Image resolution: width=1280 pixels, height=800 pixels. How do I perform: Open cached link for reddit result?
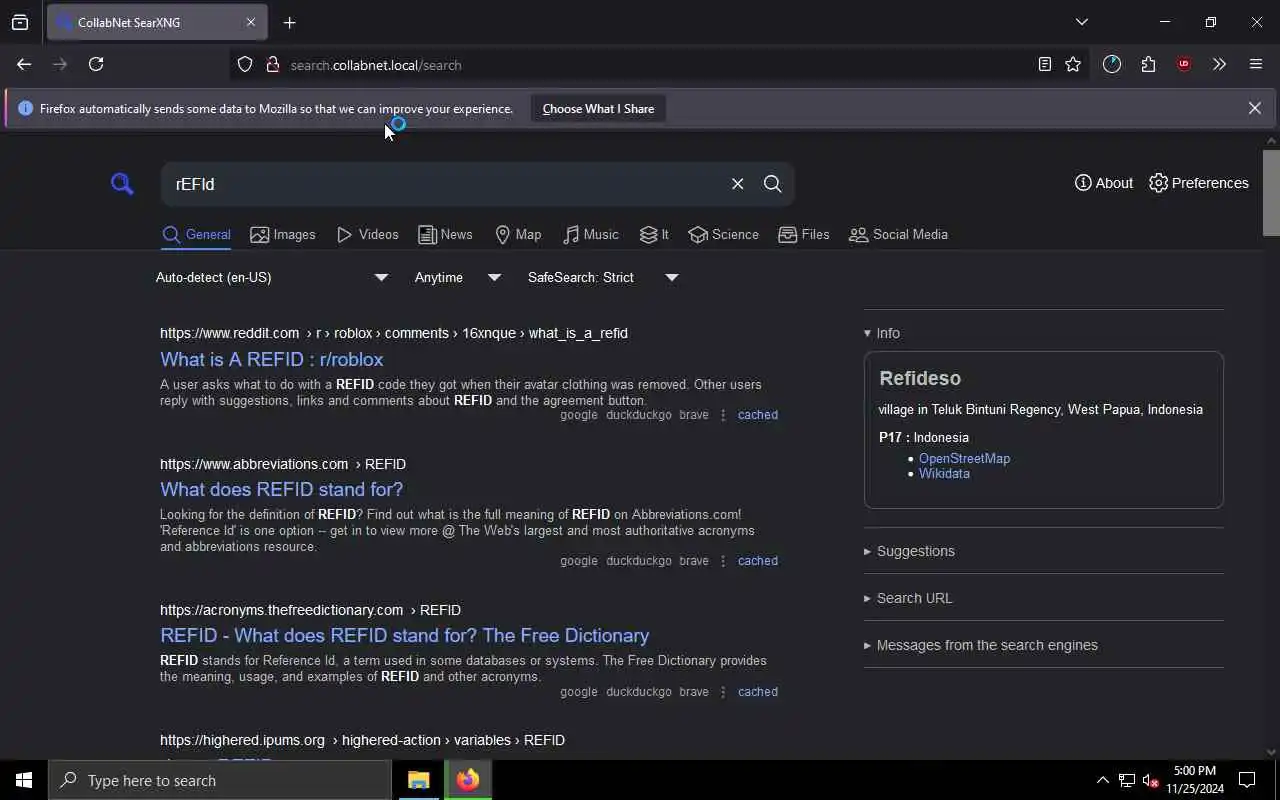(757, 415)
